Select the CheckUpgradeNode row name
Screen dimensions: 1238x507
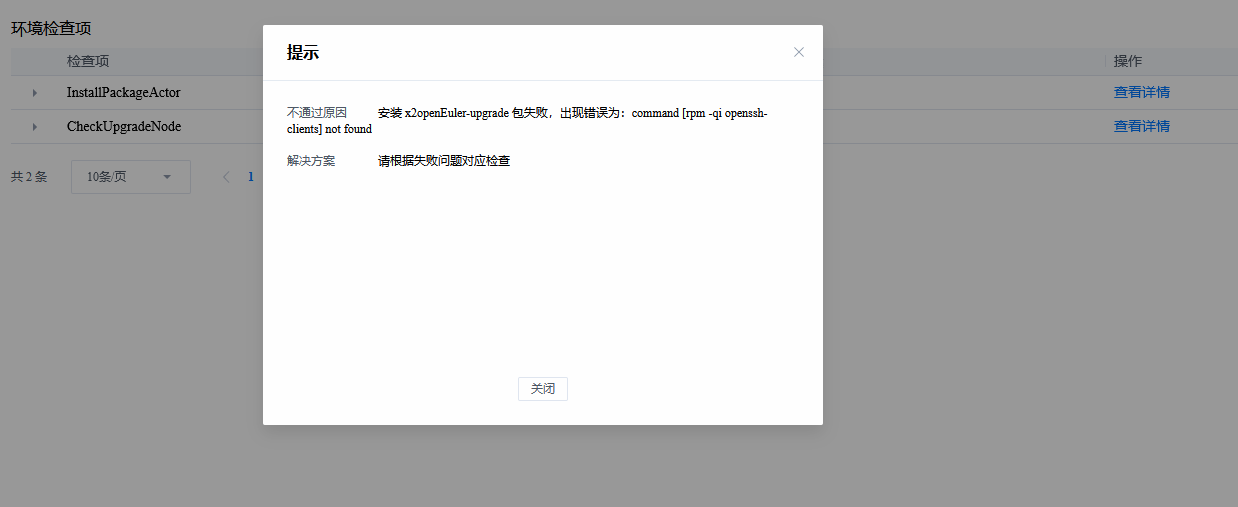(123, 126)
